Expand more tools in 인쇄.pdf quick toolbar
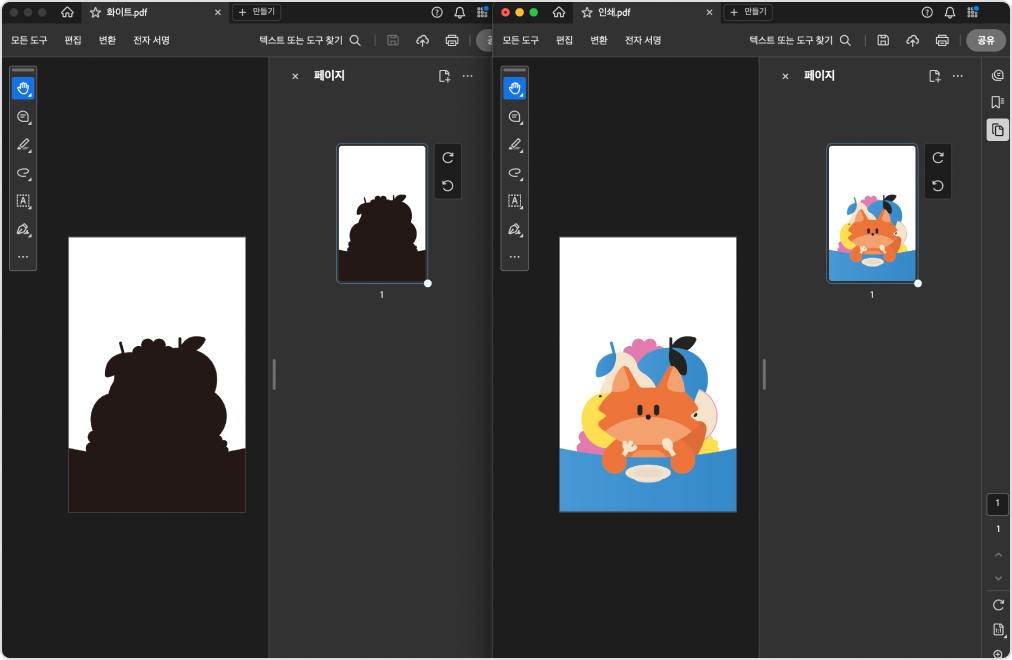 pos(514,257)
